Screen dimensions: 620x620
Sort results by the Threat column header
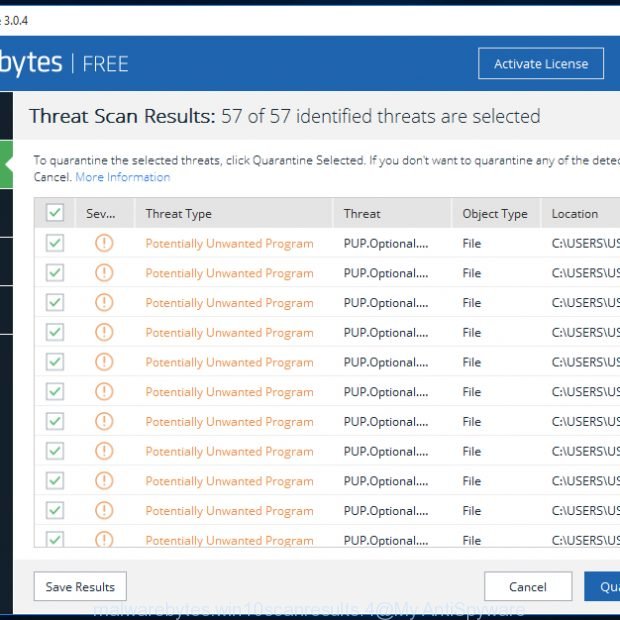[x=362, y=213]
